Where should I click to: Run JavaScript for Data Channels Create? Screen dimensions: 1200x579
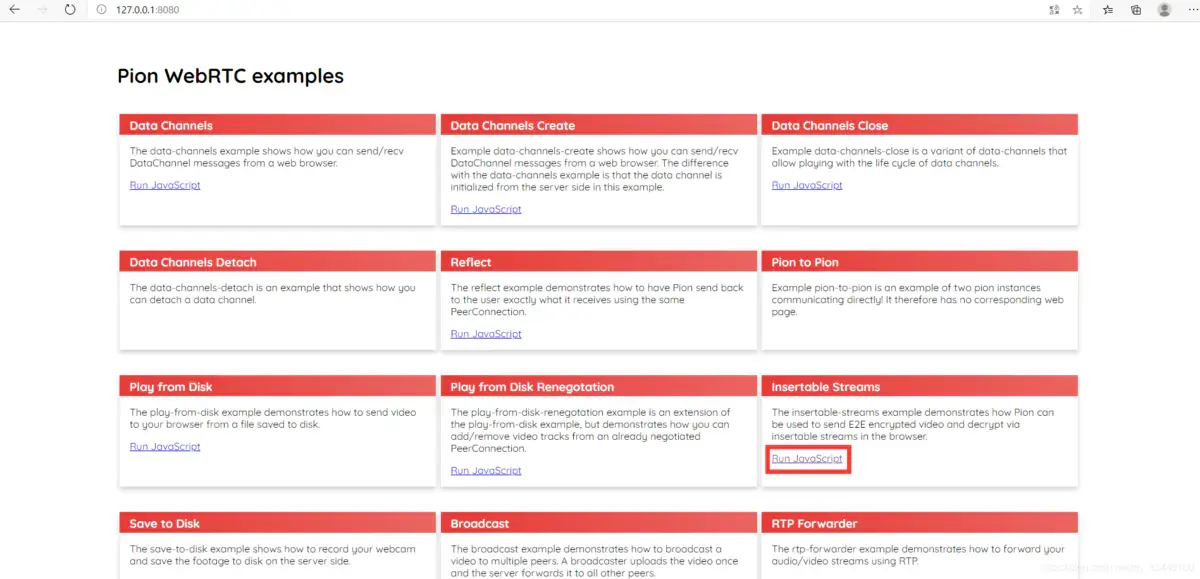pyautogui.click(x=486, y=209)
